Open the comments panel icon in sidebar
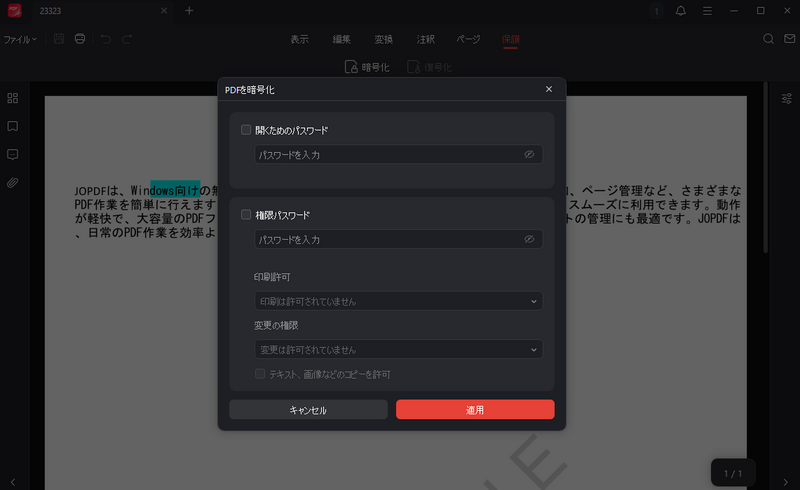The width and height of the screenshot is (800, 490). (13, 155)
